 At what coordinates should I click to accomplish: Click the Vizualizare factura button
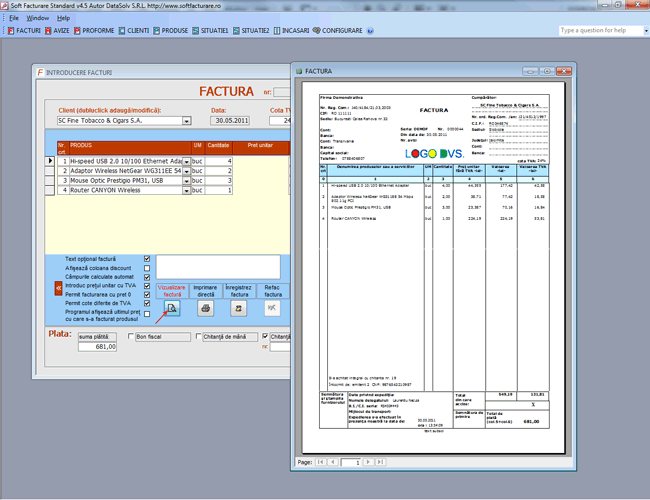pyautogui.click(x=172, y=291)
